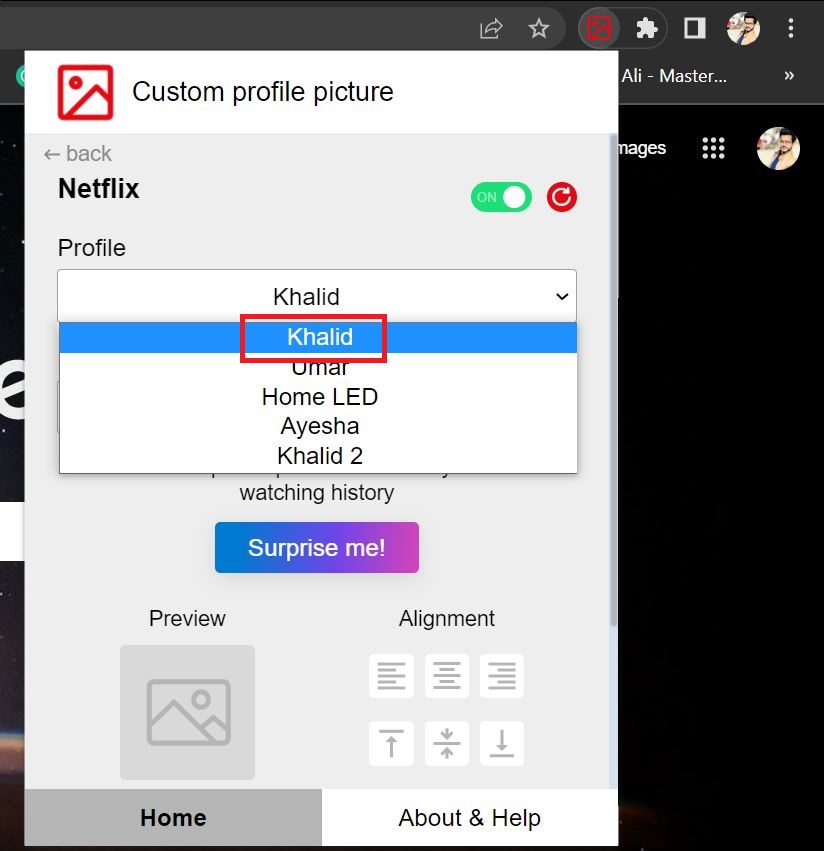Screen dimensions: 824x851
Task: Select the right alignment icon
Action: 501,676
